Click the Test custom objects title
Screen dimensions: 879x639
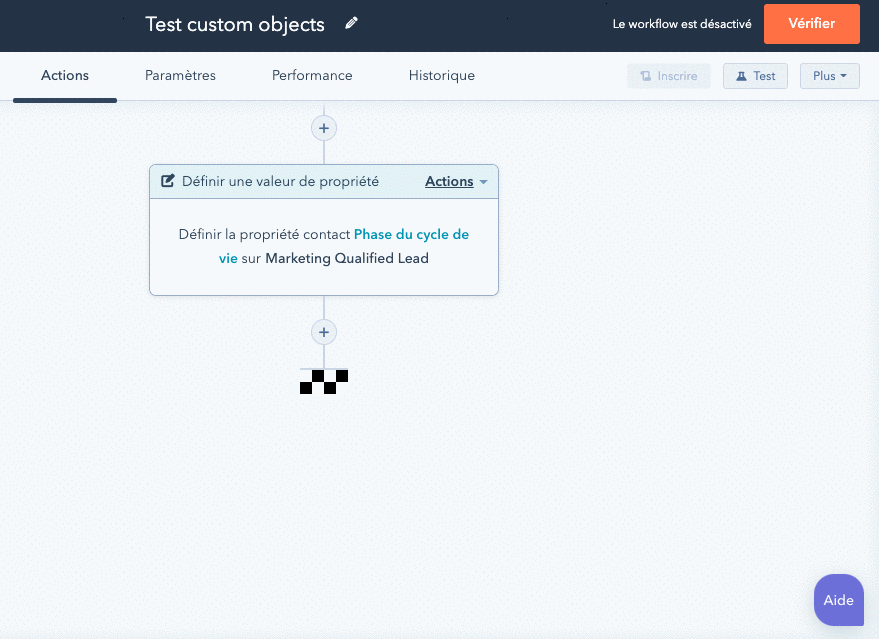coord(235,24)
